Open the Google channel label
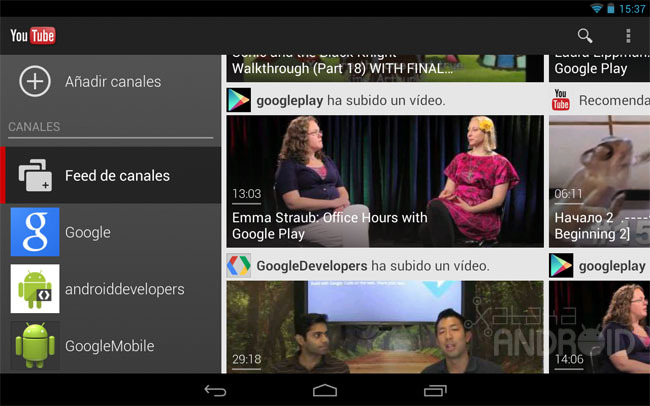The width and height of the screenshot is (650, 406). point(87,232)
